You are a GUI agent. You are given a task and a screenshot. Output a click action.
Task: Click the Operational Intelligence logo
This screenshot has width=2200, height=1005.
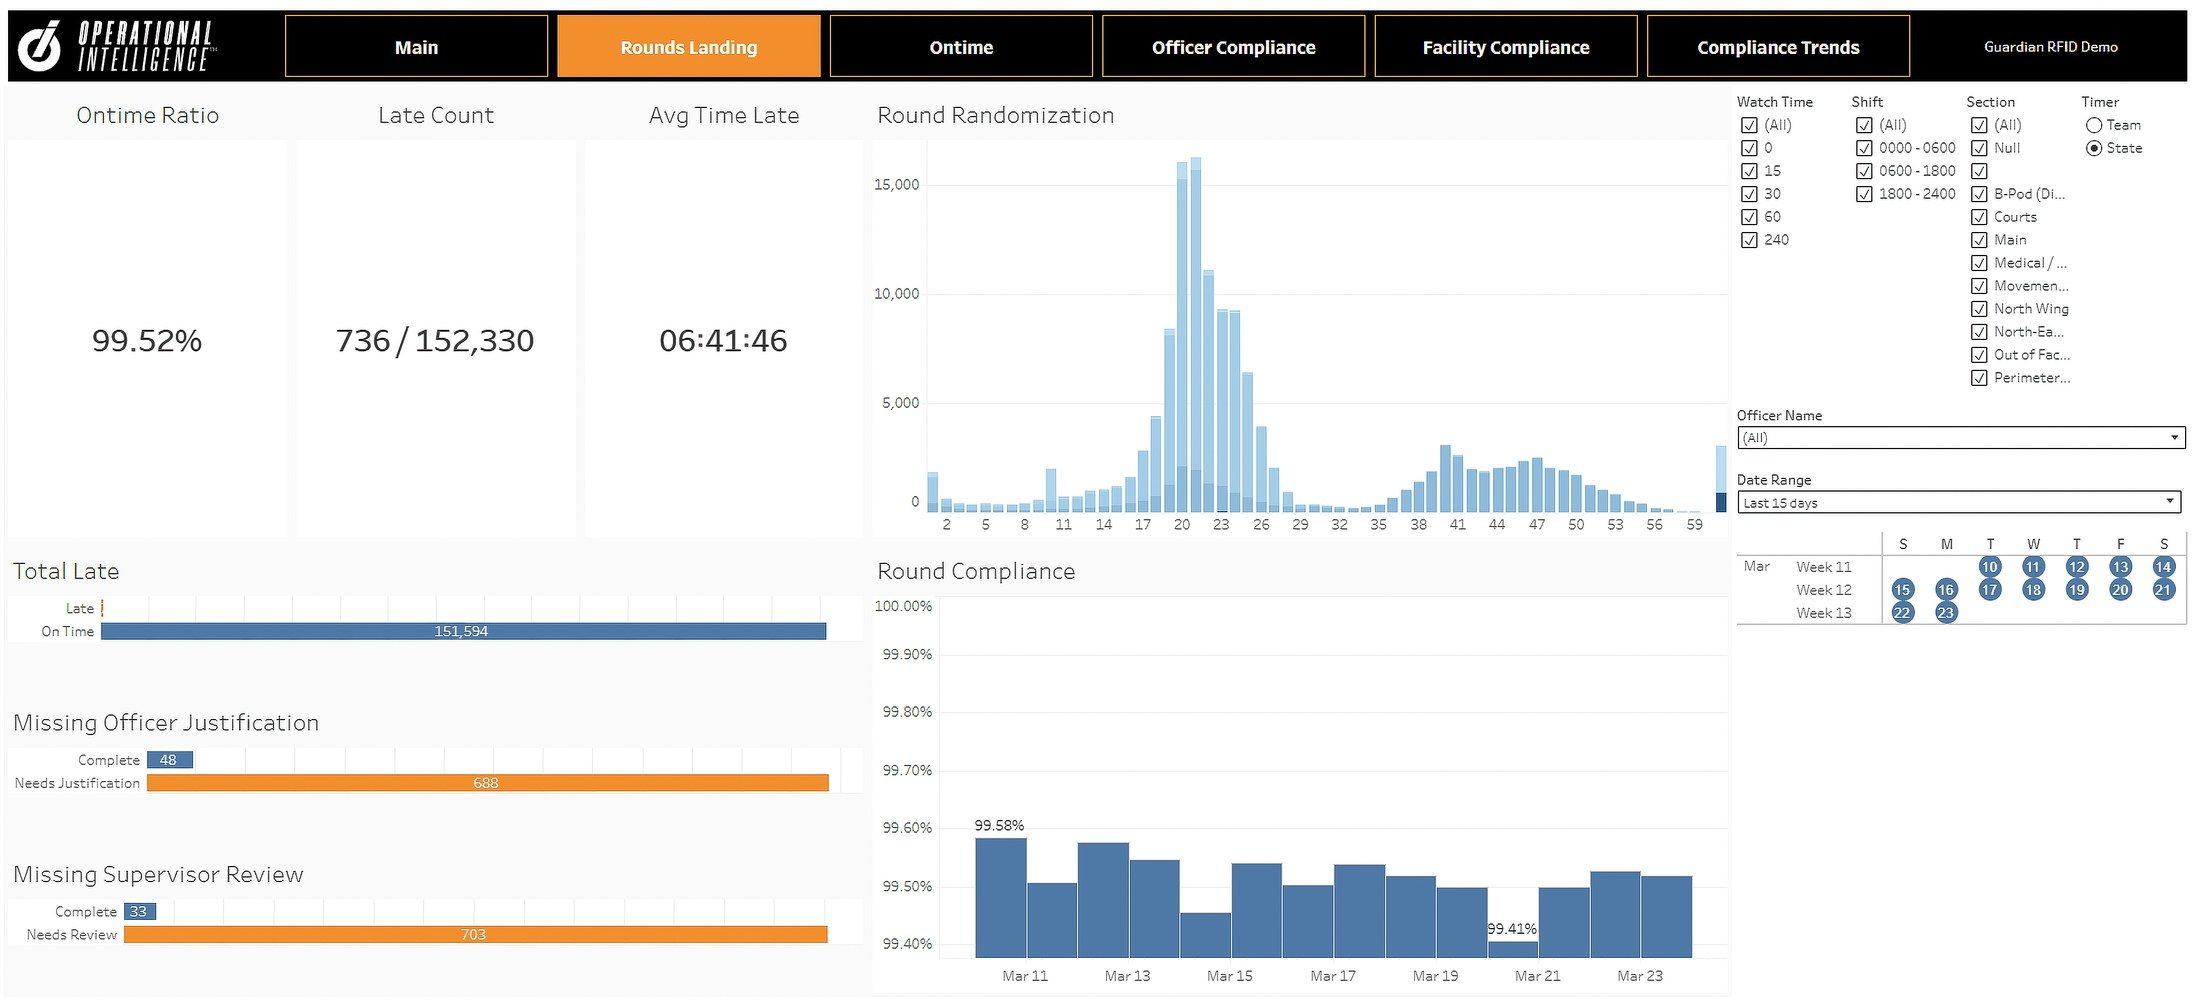(x=116, y=46)
